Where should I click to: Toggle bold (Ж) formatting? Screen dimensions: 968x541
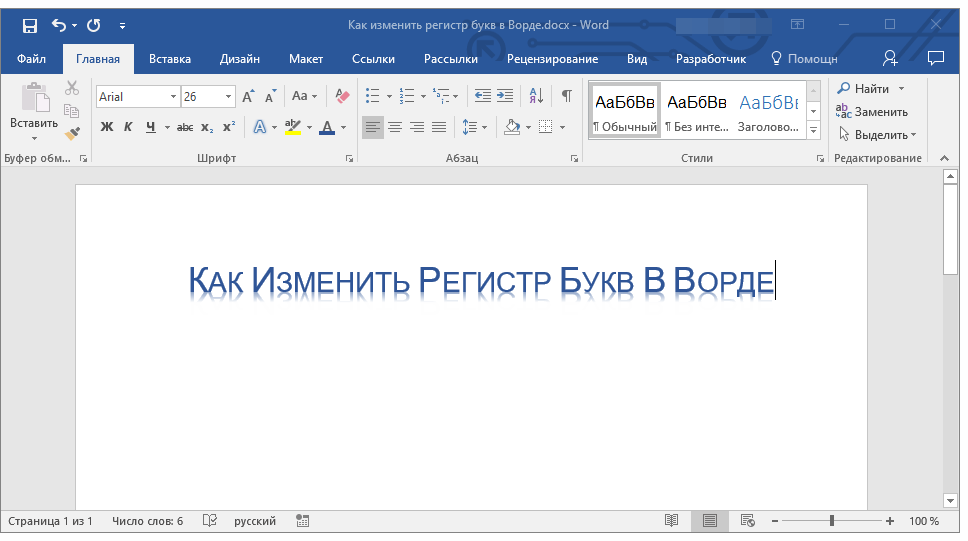coord(107,127)
